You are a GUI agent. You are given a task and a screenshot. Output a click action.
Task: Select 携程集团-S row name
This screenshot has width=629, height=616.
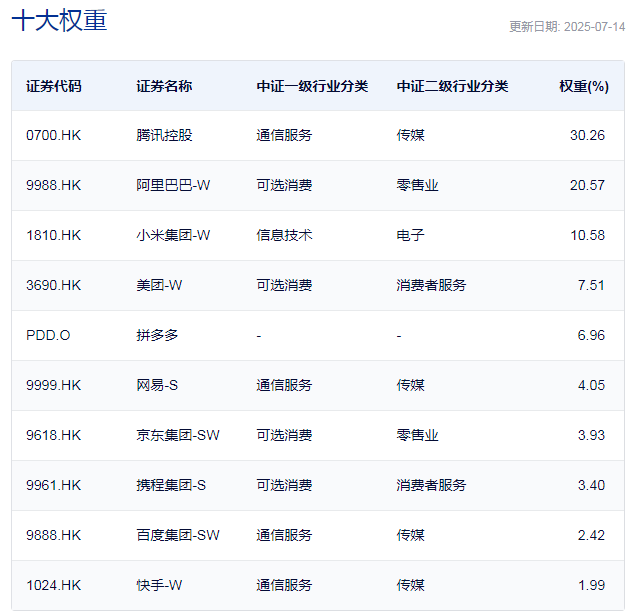171,485
